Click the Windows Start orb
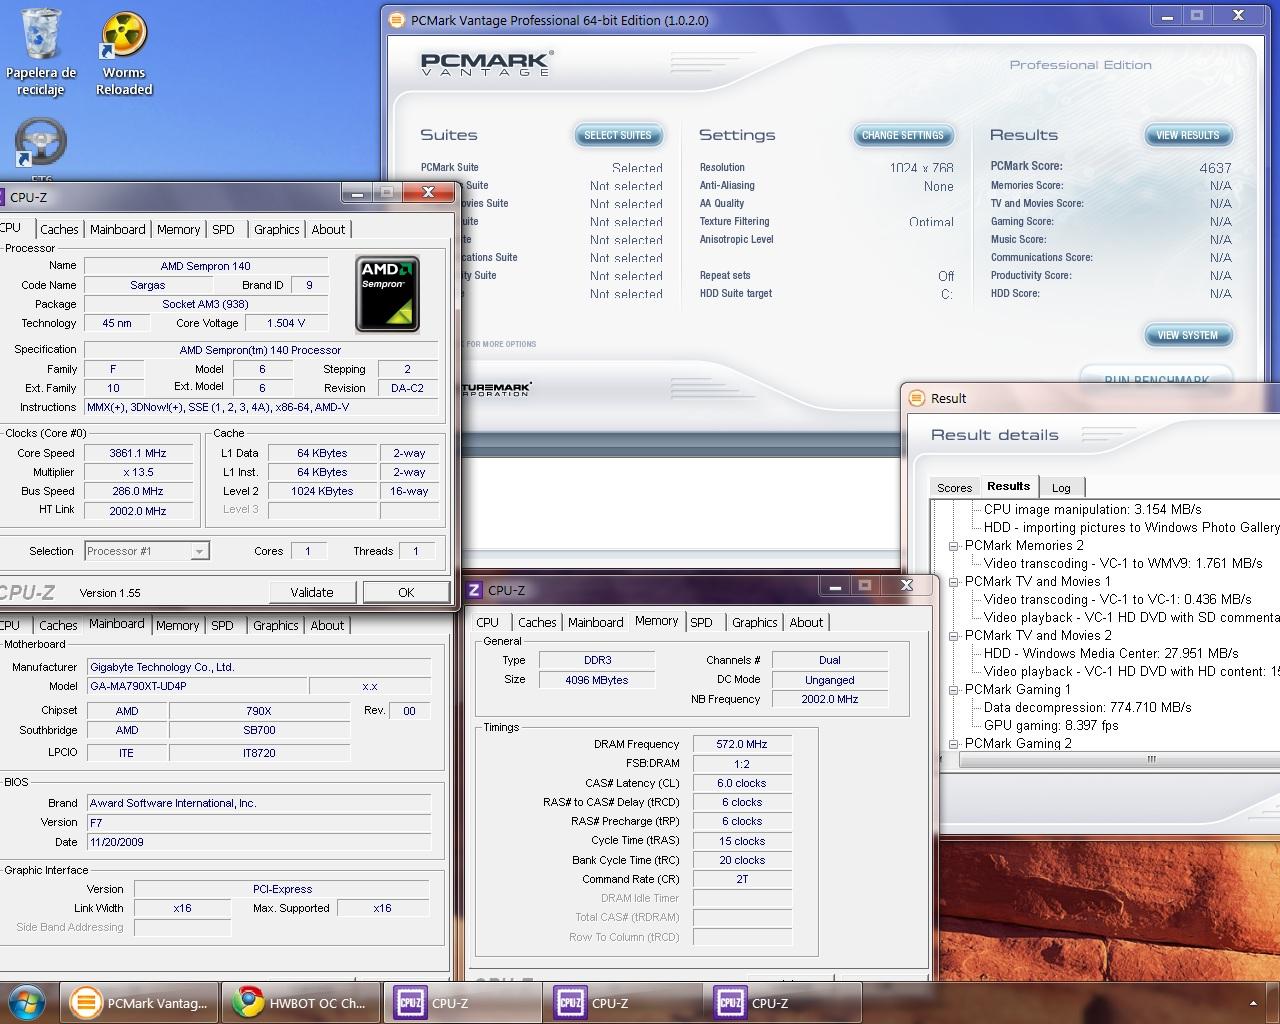The image size is (1280, 1024). (27, 1002)
